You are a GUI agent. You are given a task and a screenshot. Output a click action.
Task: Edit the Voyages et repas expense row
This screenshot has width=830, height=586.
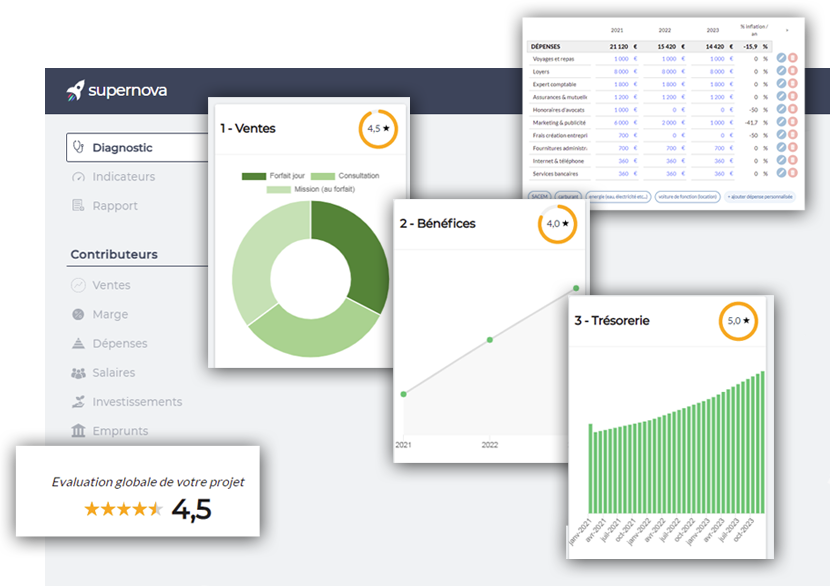point(781,59)
